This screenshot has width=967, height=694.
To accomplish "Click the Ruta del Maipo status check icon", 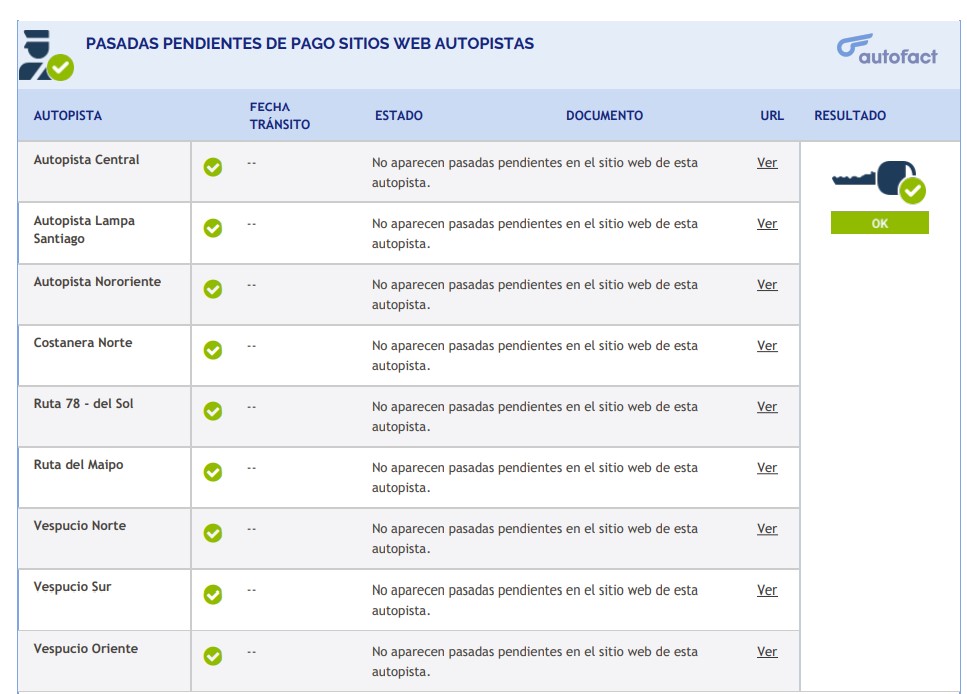I will coord(213,472).
